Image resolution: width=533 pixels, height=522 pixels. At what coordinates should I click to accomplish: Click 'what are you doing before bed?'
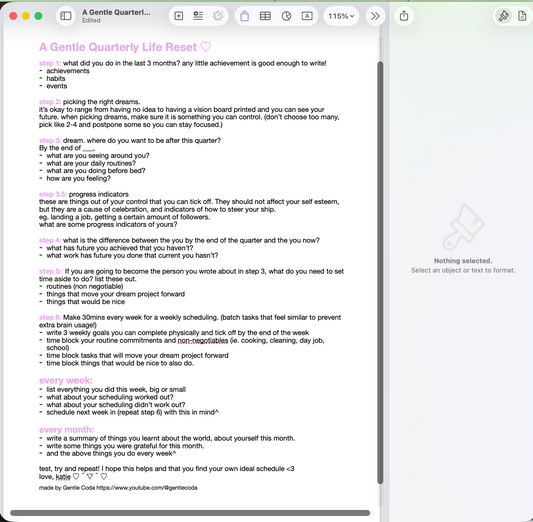click(96, 171)
